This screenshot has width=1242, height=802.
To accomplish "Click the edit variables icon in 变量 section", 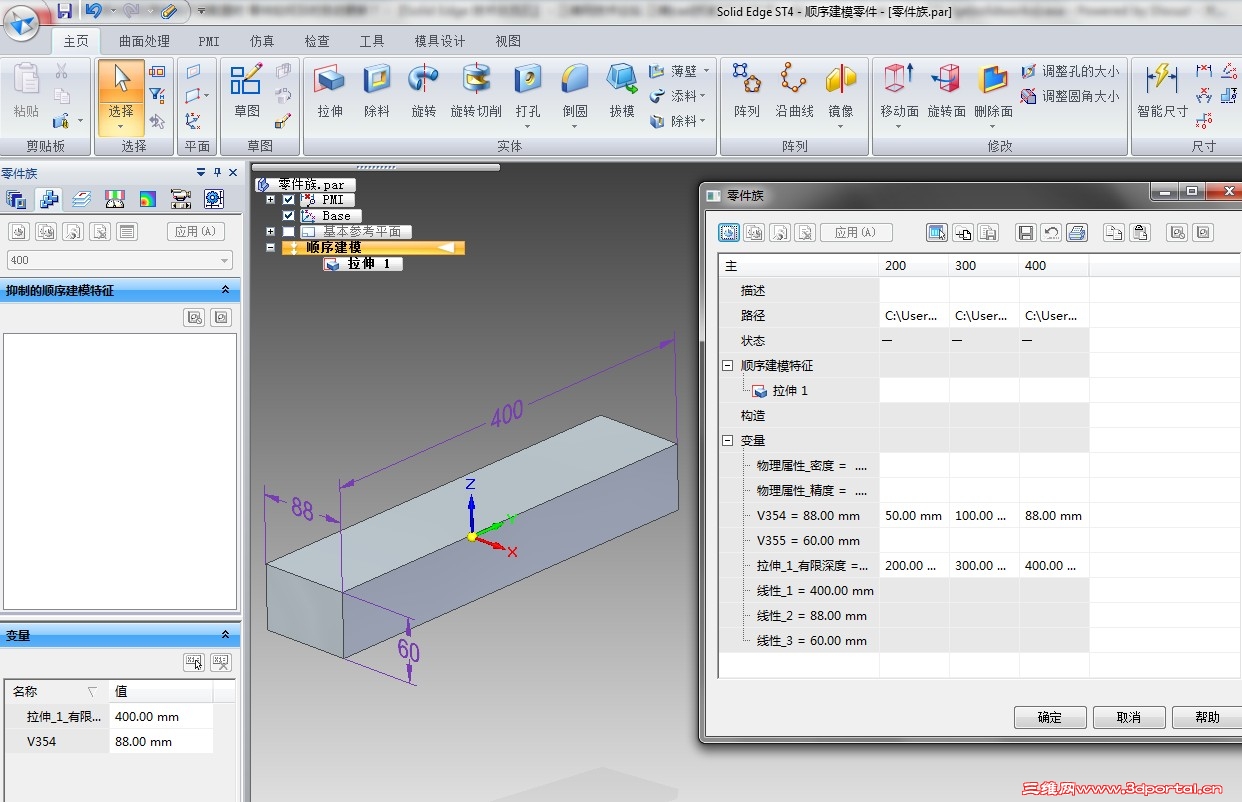I will 194,662.
